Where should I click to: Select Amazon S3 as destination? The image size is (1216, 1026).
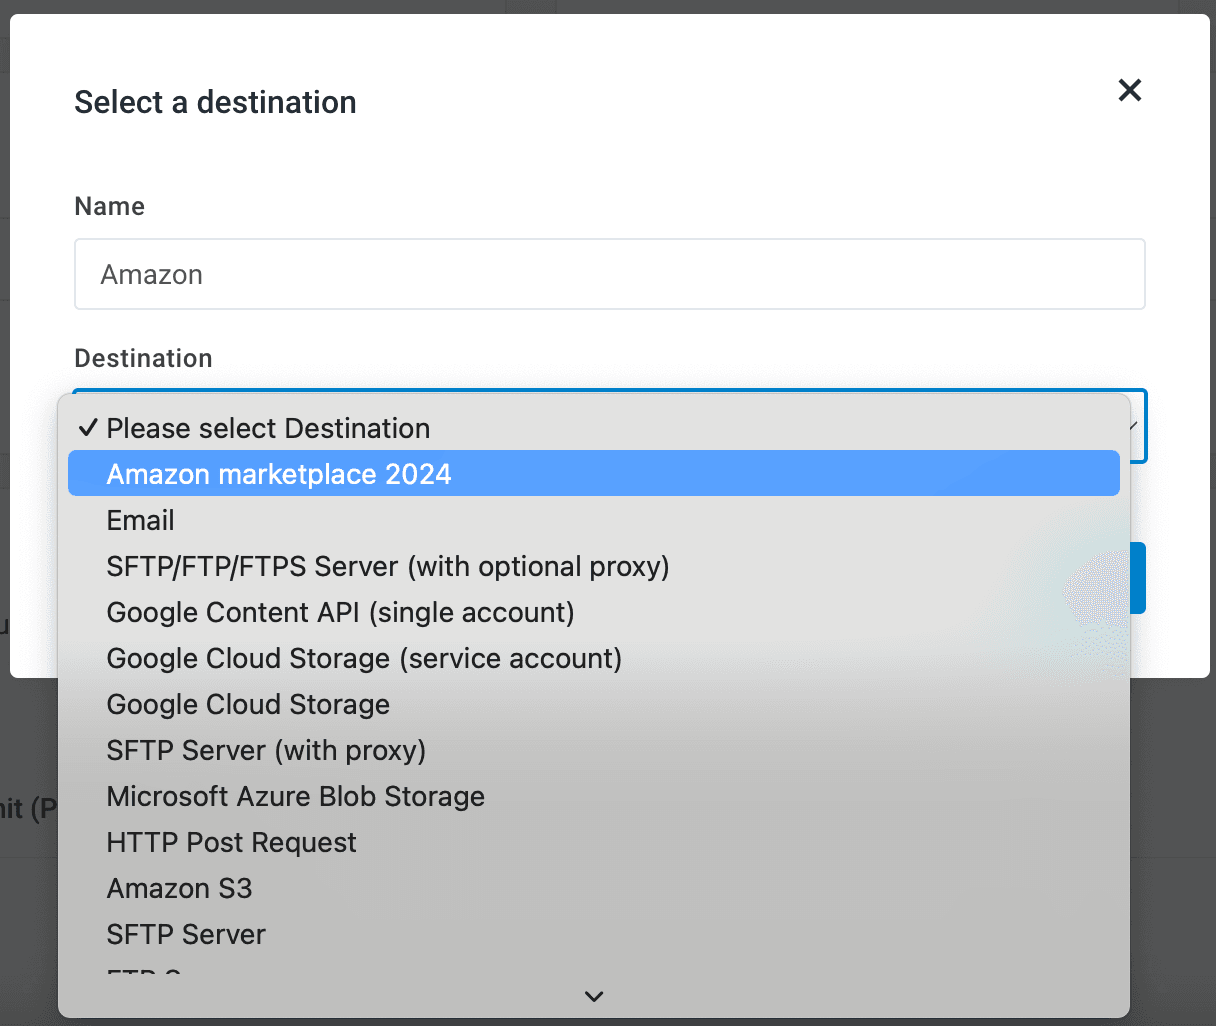179,888
